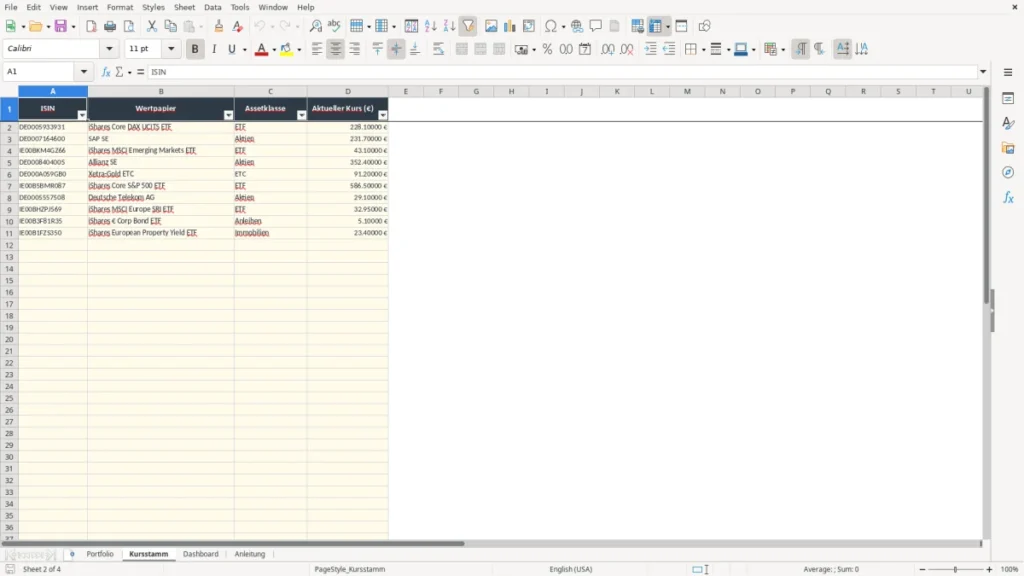Open Assetklasse column filter dropdown

301,115
